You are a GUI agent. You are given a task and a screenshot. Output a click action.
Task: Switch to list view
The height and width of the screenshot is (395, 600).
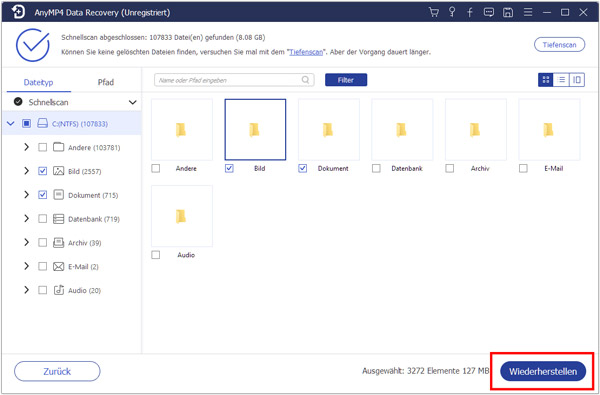[x=561, y=80]
